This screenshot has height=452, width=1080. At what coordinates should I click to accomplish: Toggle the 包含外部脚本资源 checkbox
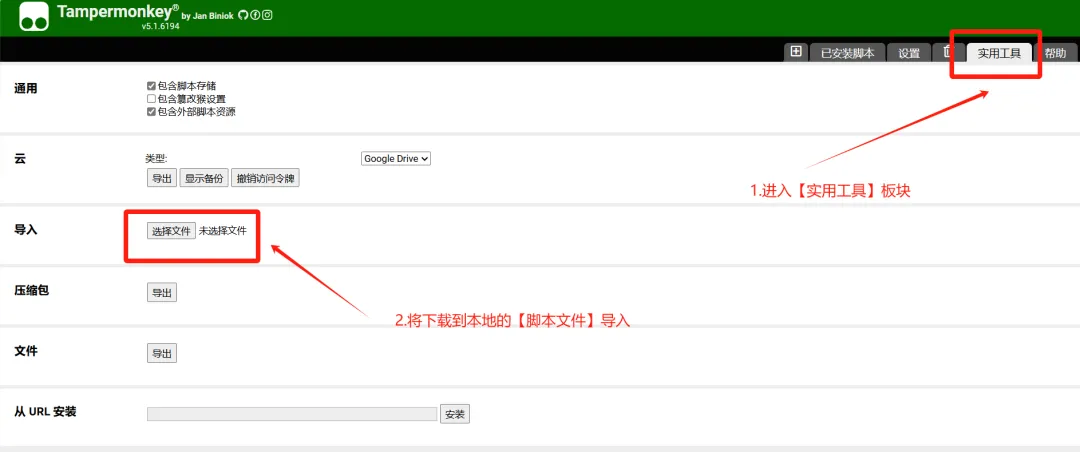pyautogui.click(x=152, y=111)
